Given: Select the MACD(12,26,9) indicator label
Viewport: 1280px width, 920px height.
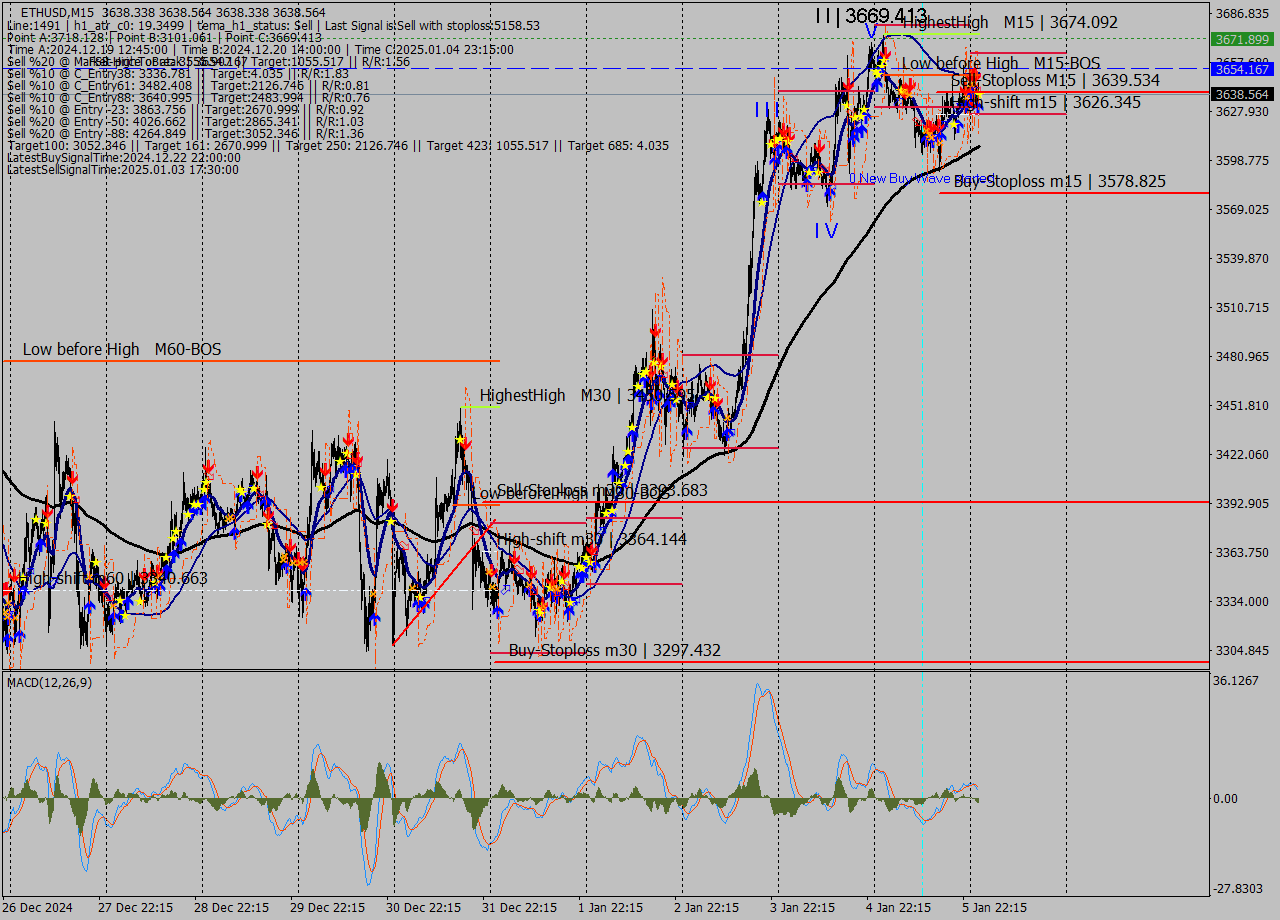Looking at the screenshot, I should [x=50, y=682].
